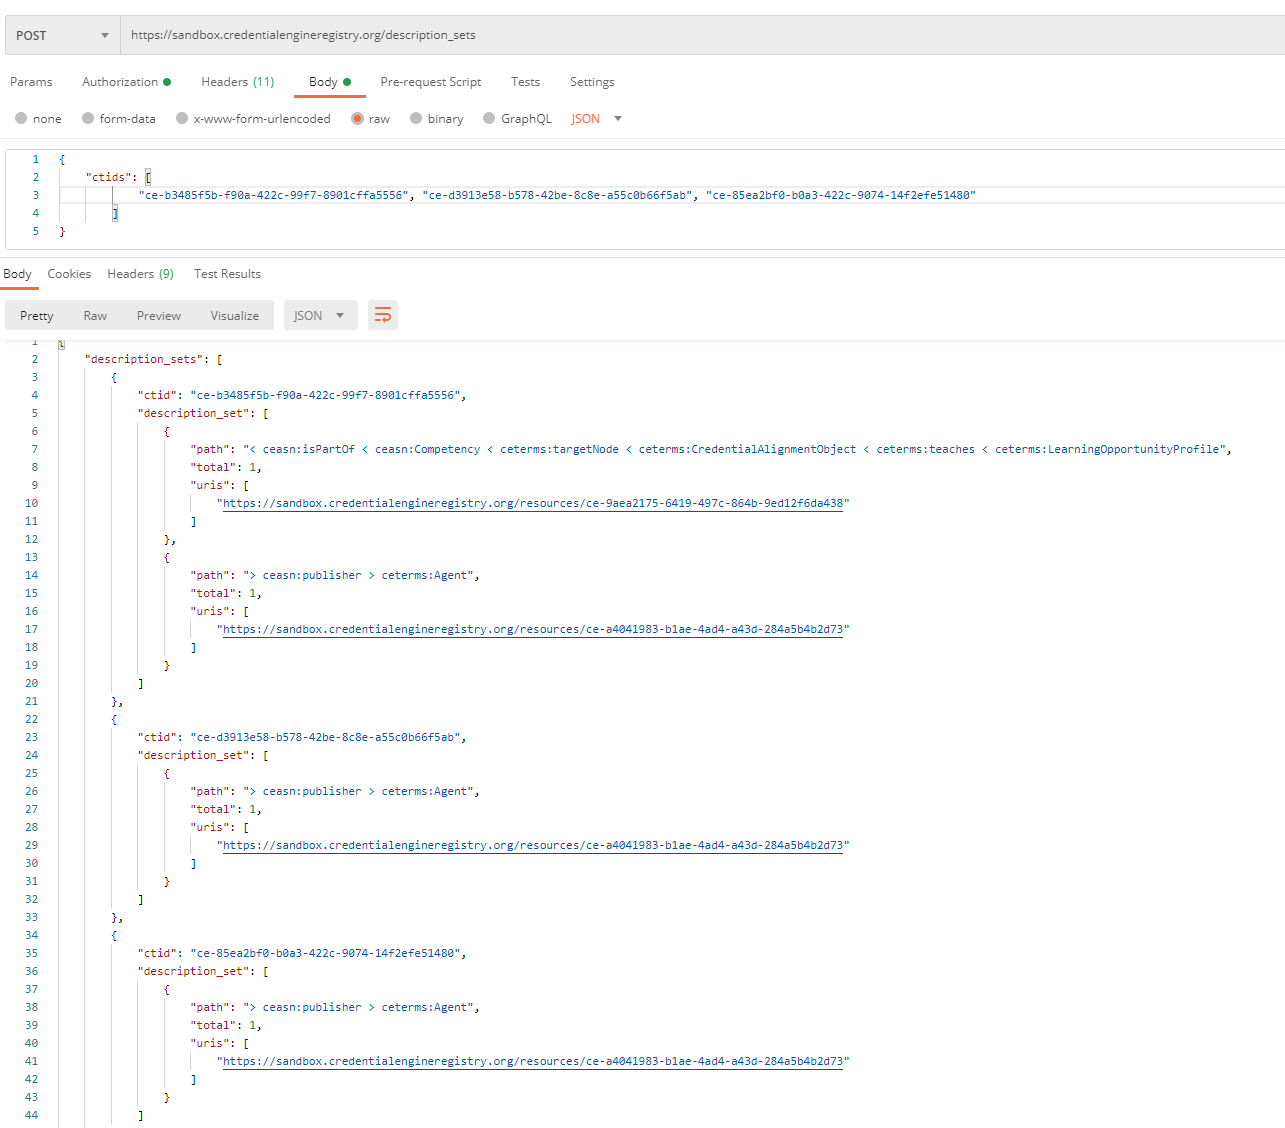View the response Cookies tab
Image resolution: width=1285 pixels, height=1128 pixels.
(x=69, y=273)
